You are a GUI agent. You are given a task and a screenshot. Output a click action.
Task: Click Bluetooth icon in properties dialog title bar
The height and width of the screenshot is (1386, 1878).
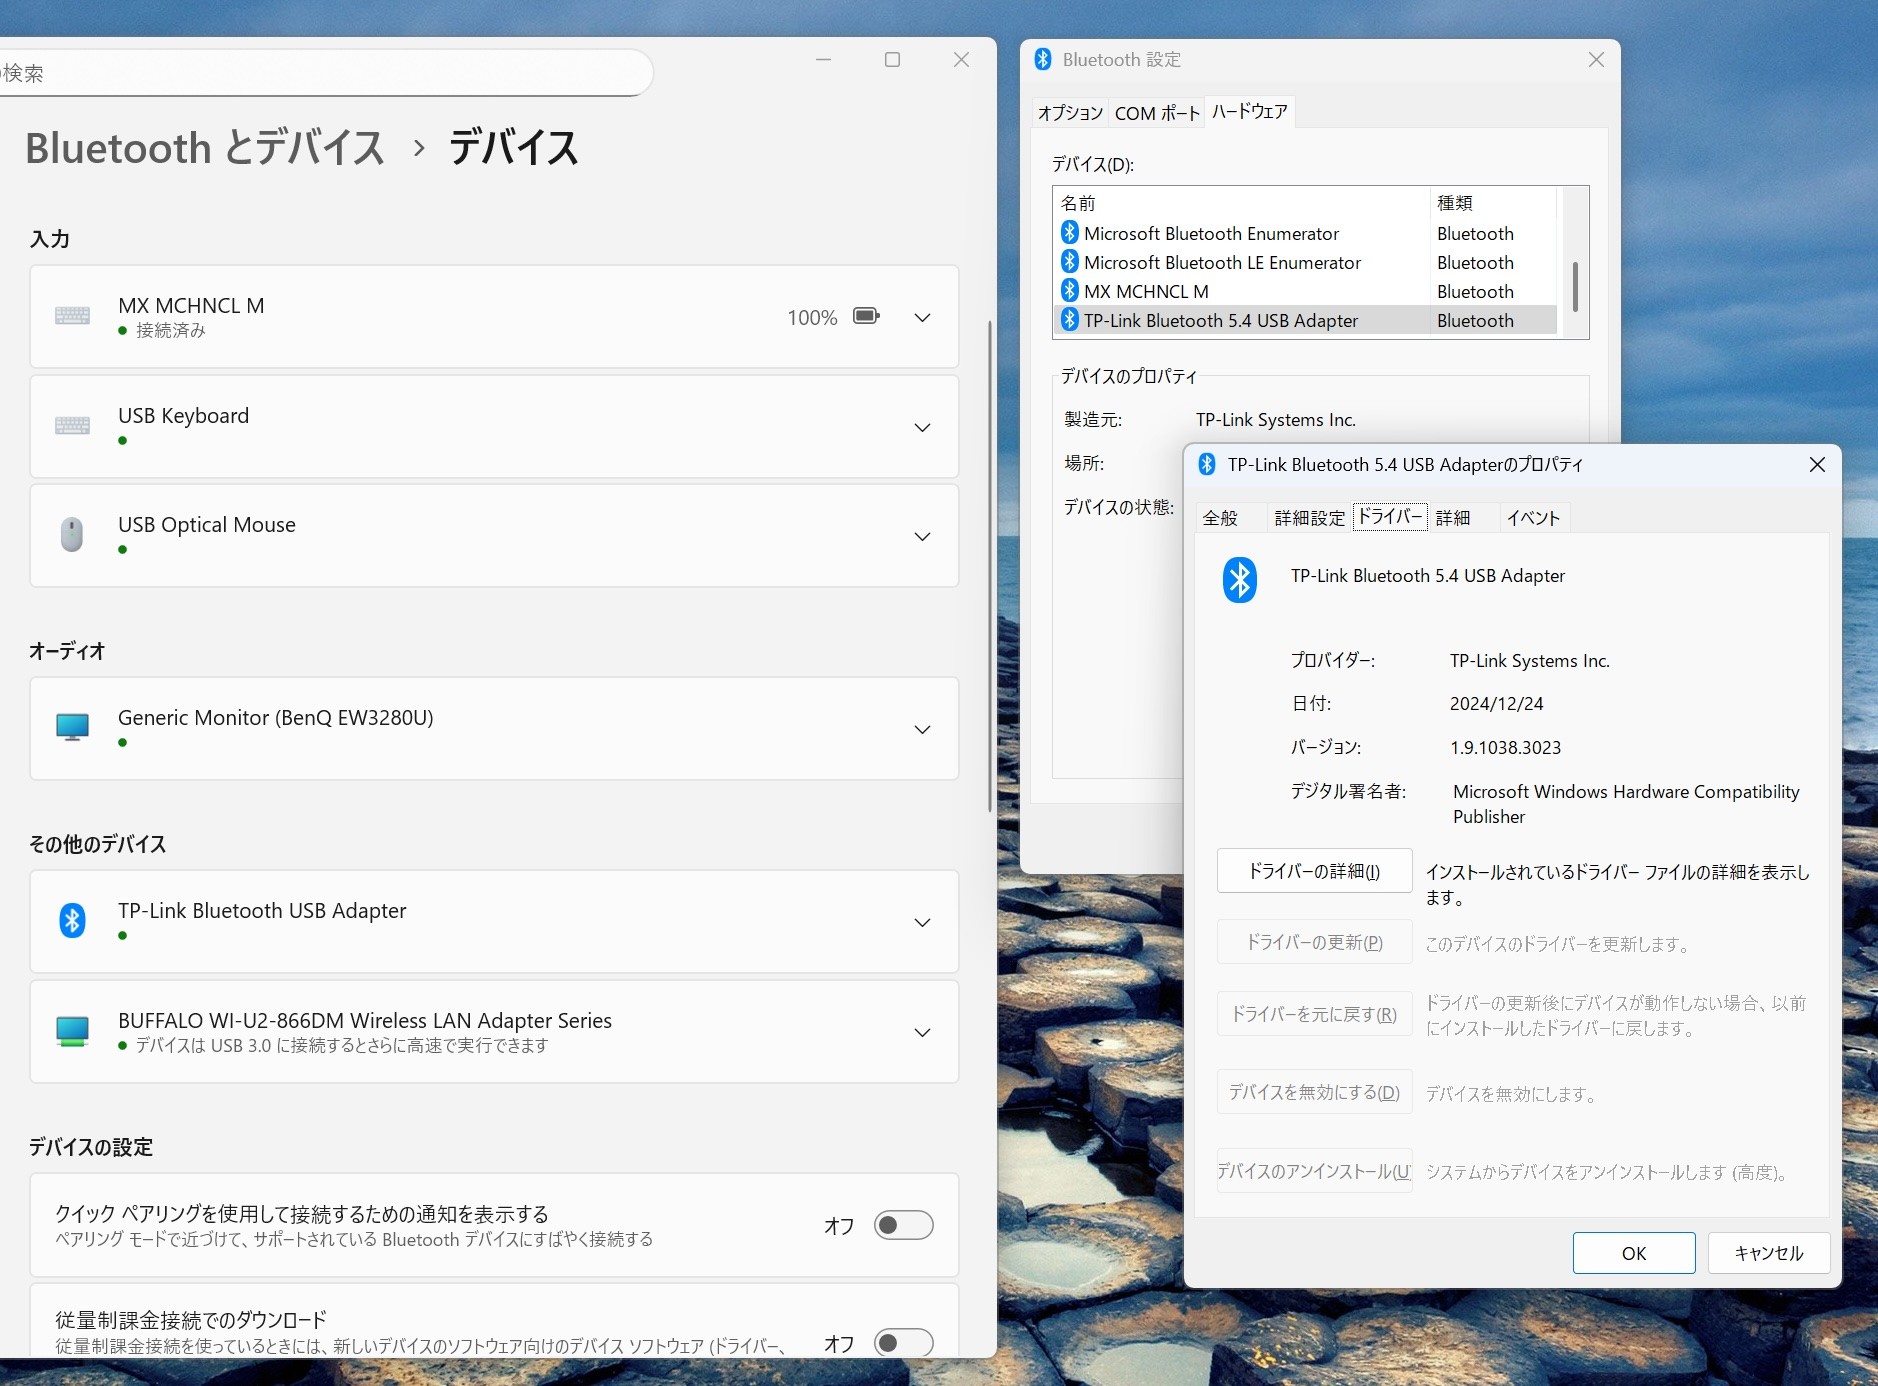[1207, 464]
